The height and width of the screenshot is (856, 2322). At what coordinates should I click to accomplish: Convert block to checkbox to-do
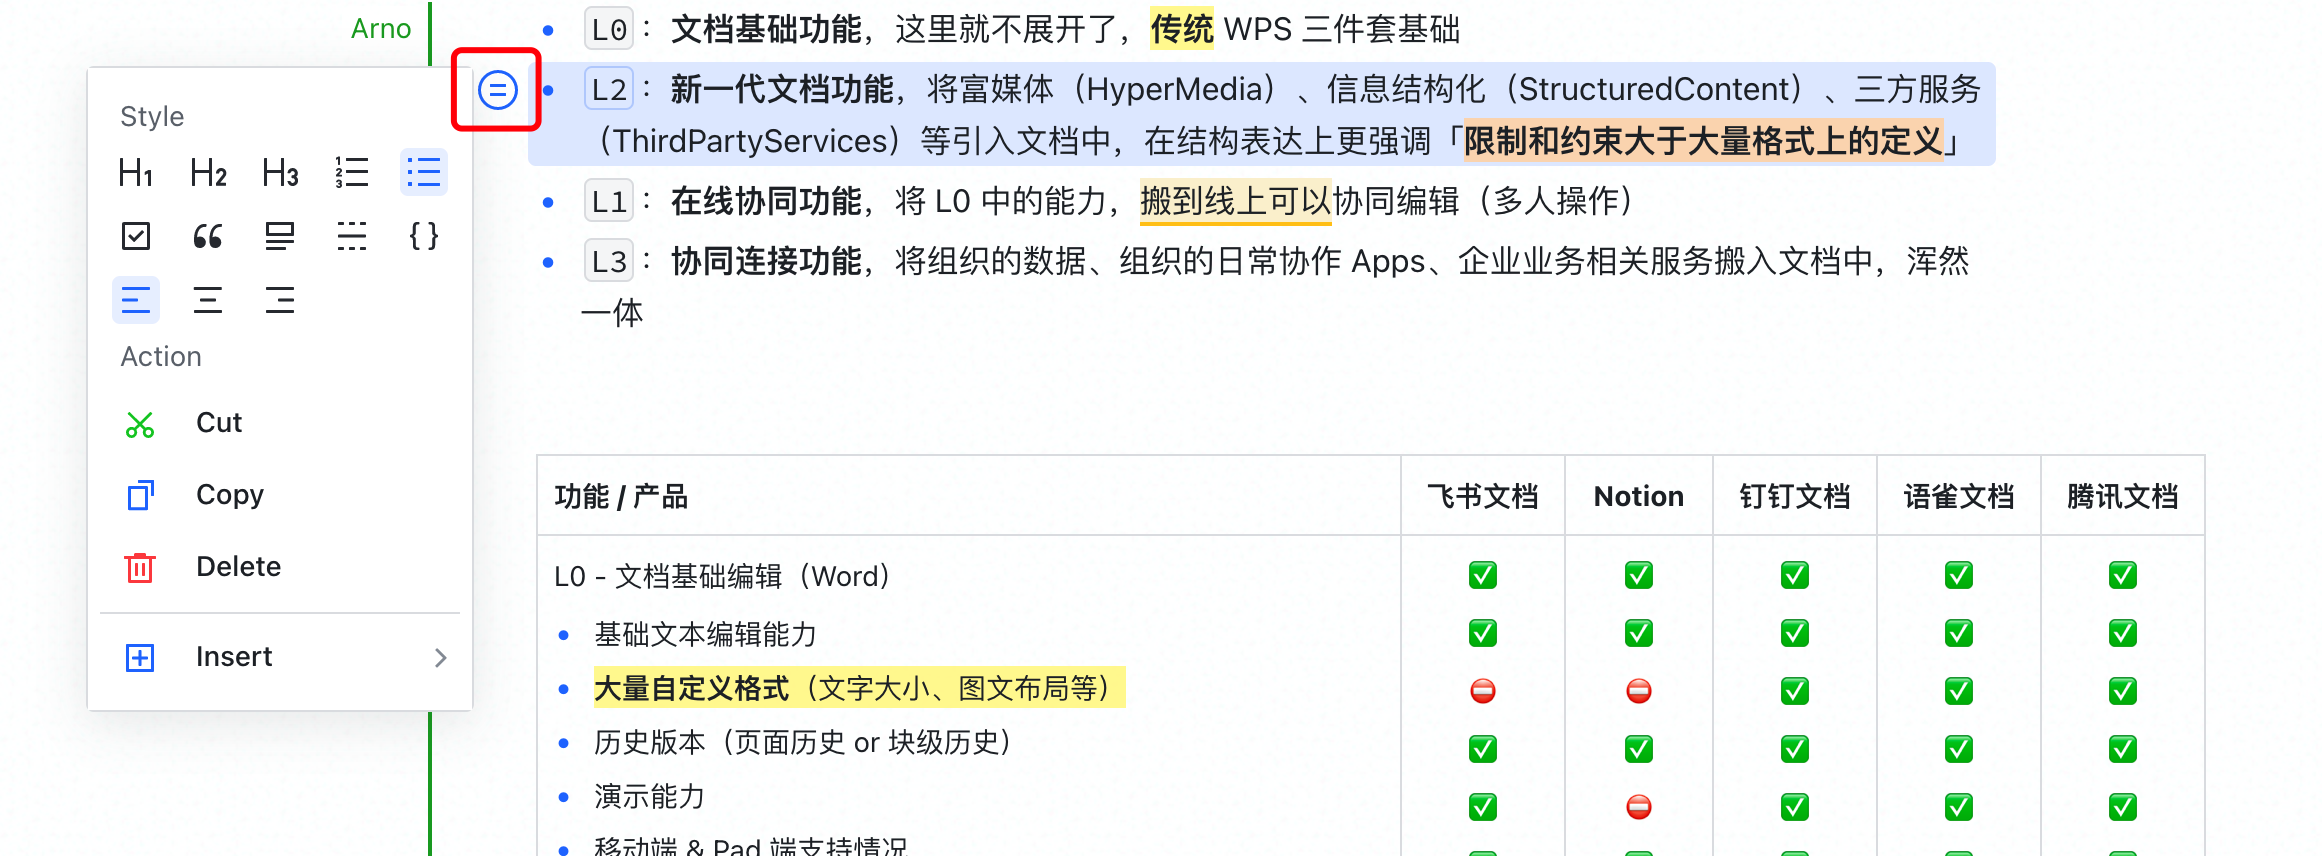pyautogui.click(x=136, y=236)
